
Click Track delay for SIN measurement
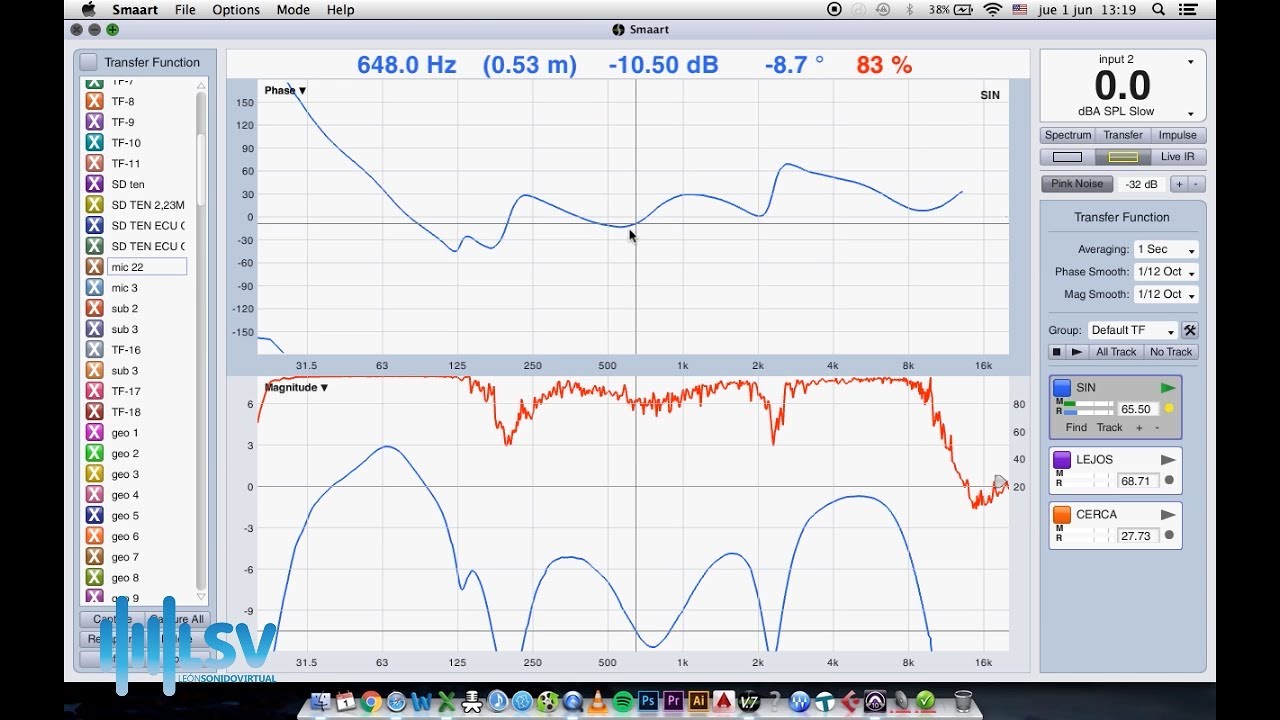pyautogui.click(x=1110, y=427)
